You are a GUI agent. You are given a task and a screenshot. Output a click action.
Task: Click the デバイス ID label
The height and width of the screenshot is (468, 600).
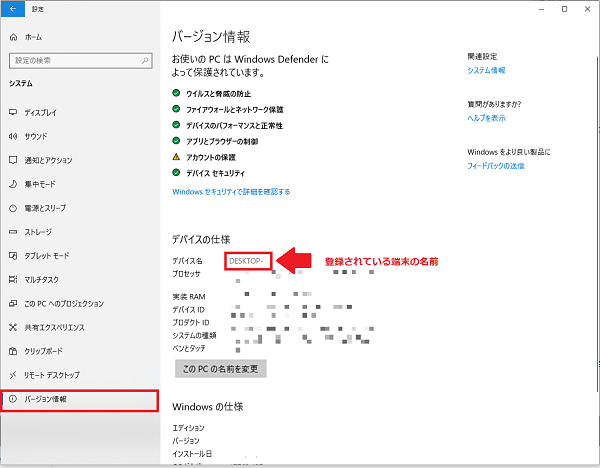(188, 310)
